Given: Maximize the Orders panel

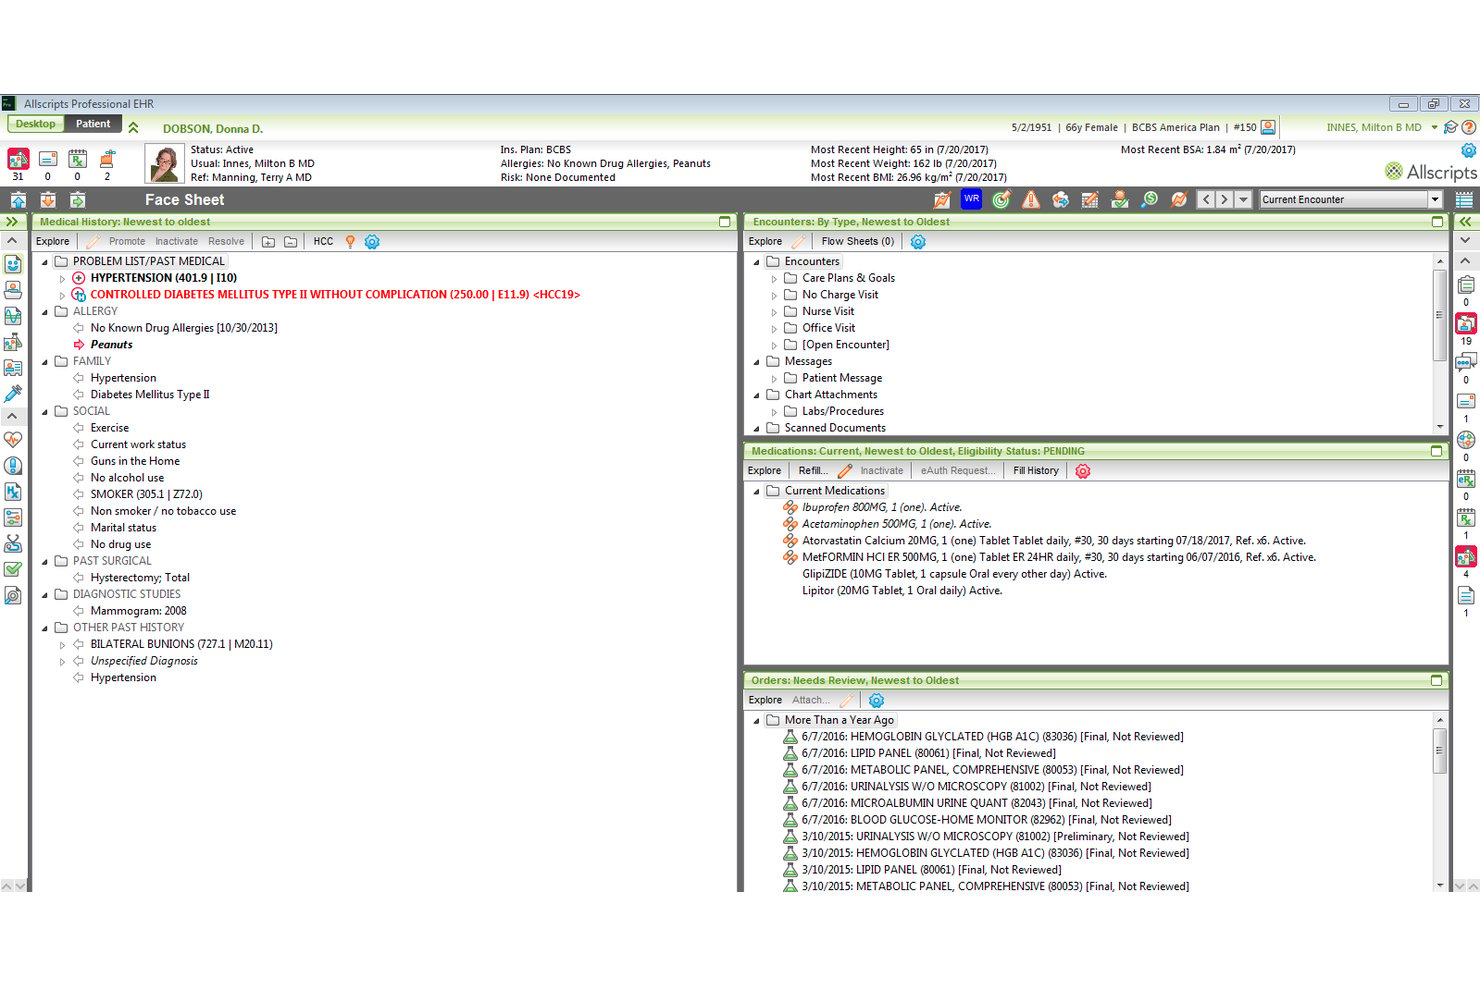Looking at the screenshot, I should [1437, 680].
